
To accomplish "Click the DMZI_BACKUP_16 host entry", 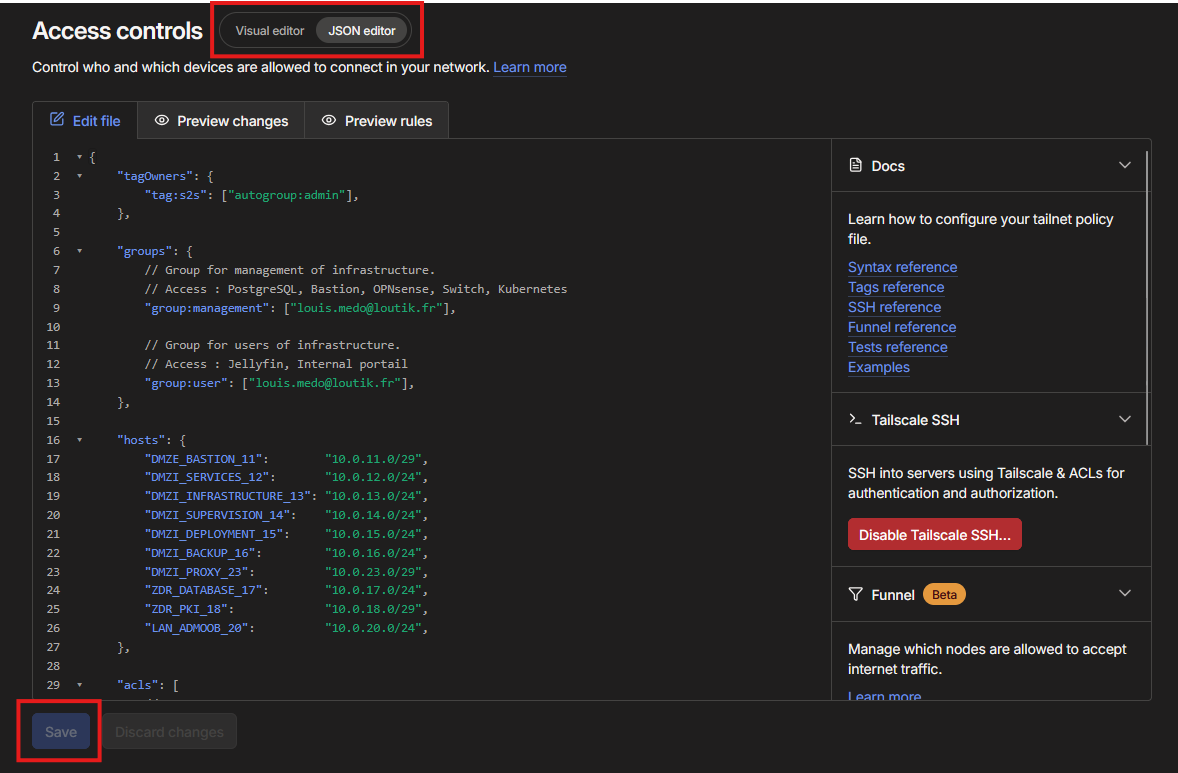I will pos(286,553).
